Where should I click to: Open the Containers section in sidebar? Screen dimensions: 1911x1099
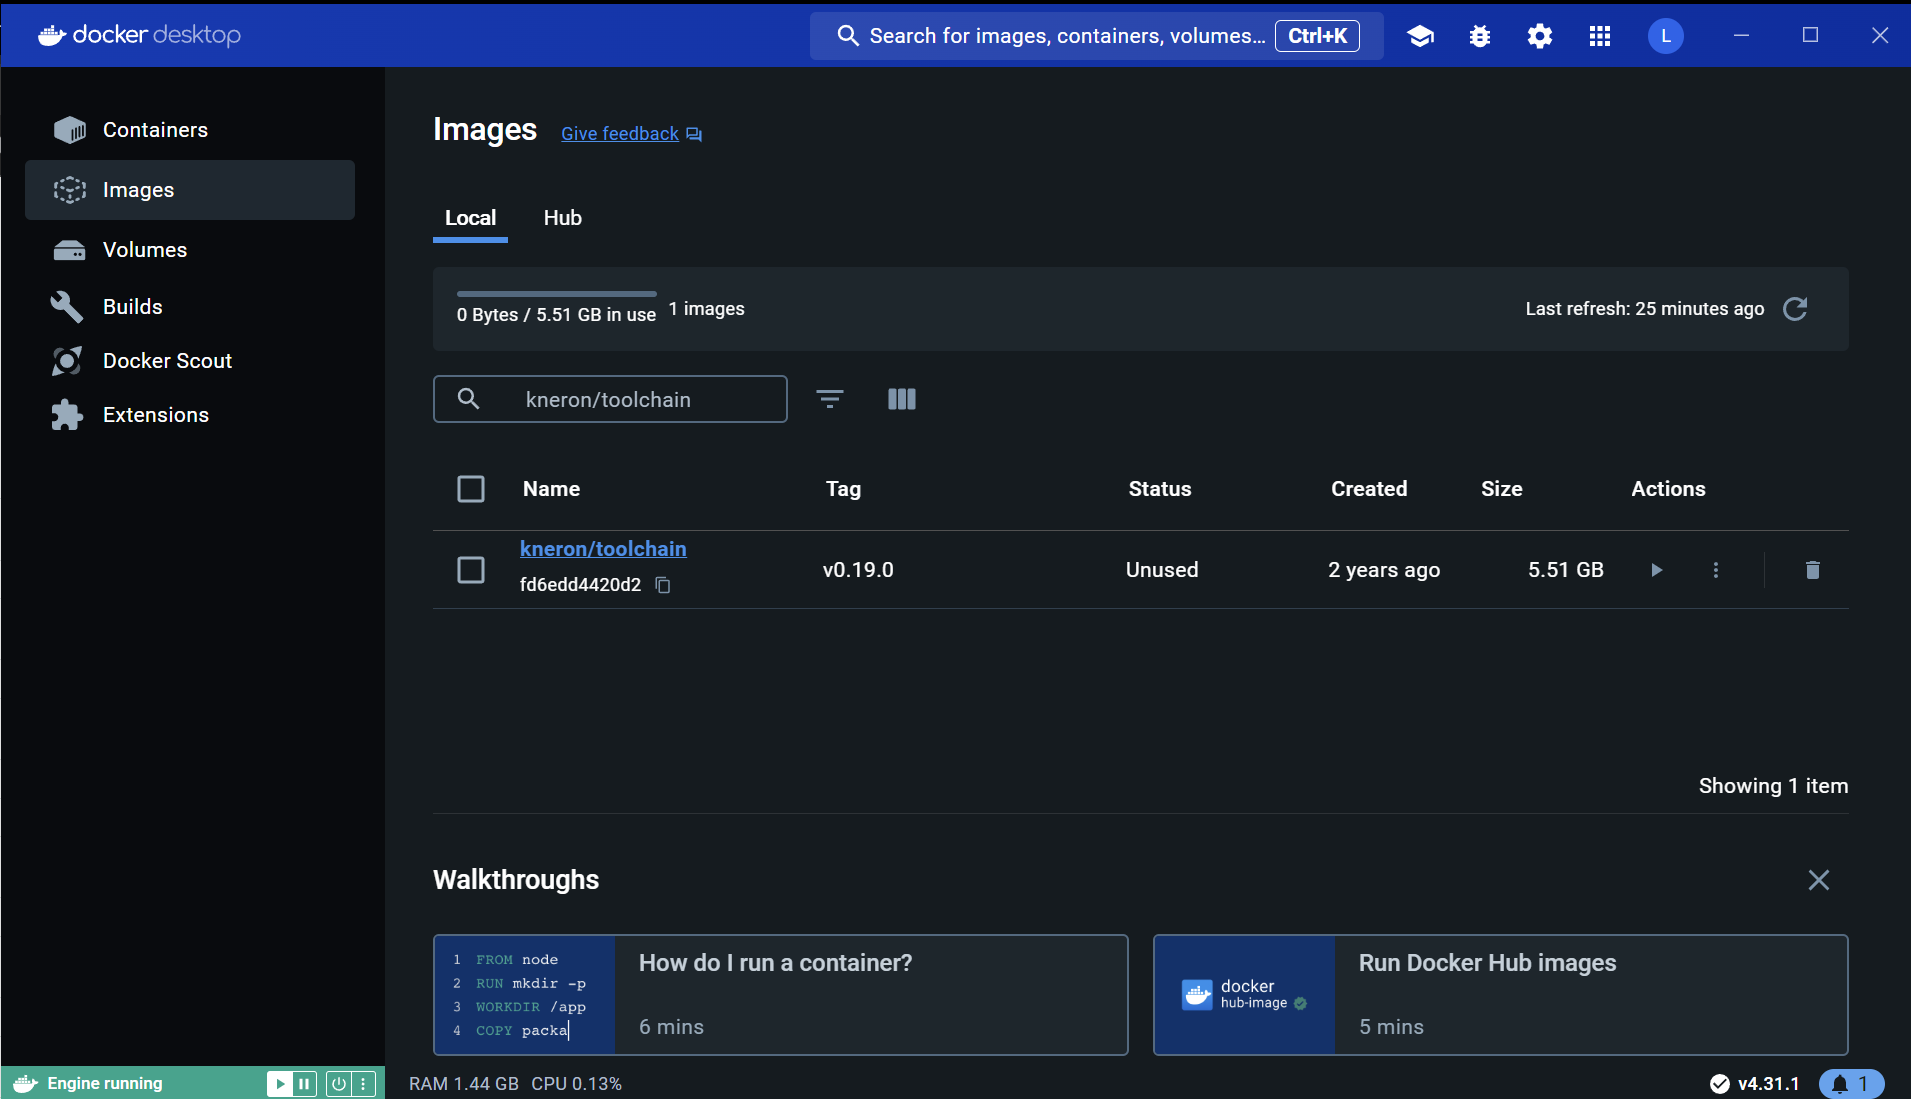coord(190,130)
